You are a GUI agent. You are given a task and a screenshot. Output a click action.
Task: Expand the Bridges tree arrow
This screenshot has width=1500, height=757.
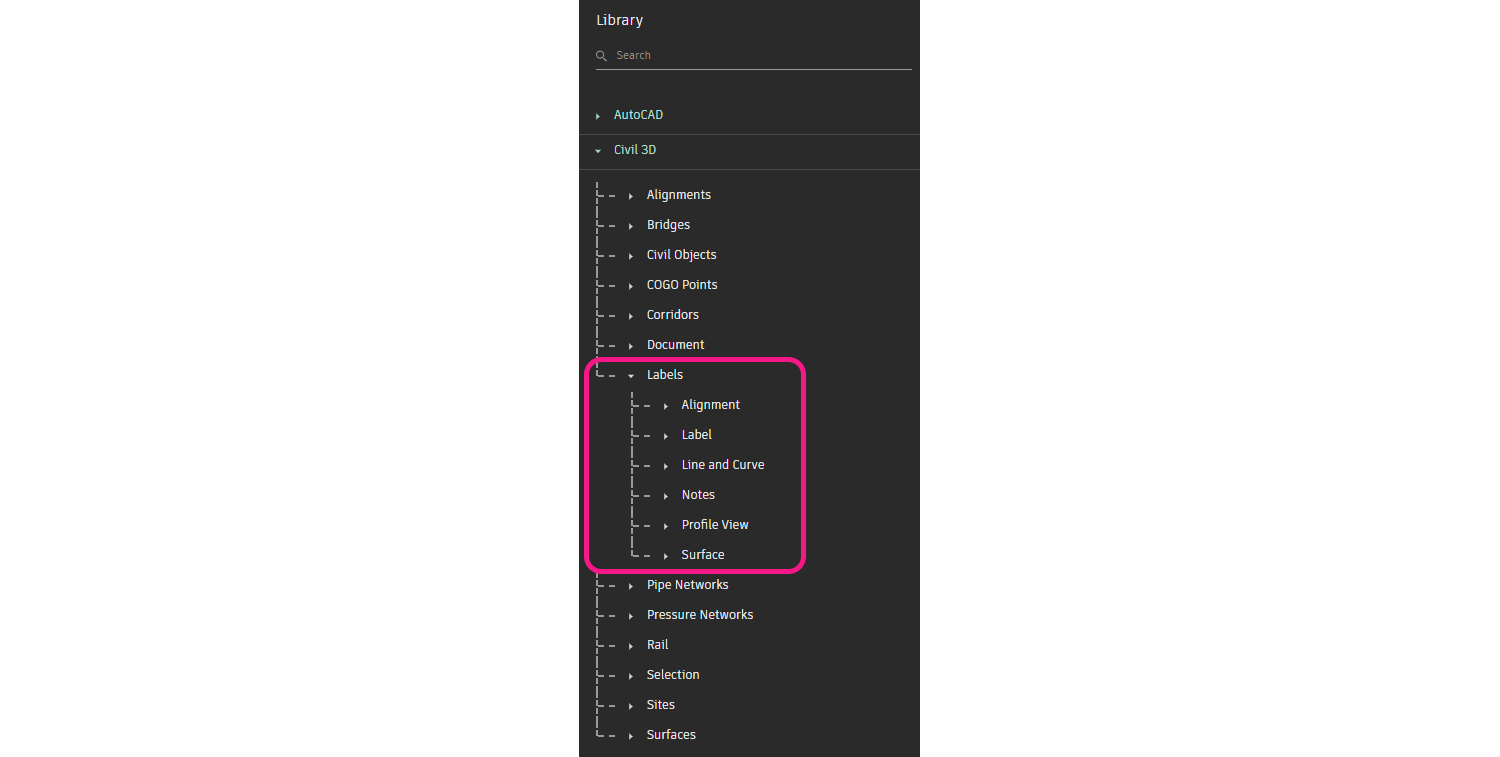pyautogui.click(x=631, y=226)
